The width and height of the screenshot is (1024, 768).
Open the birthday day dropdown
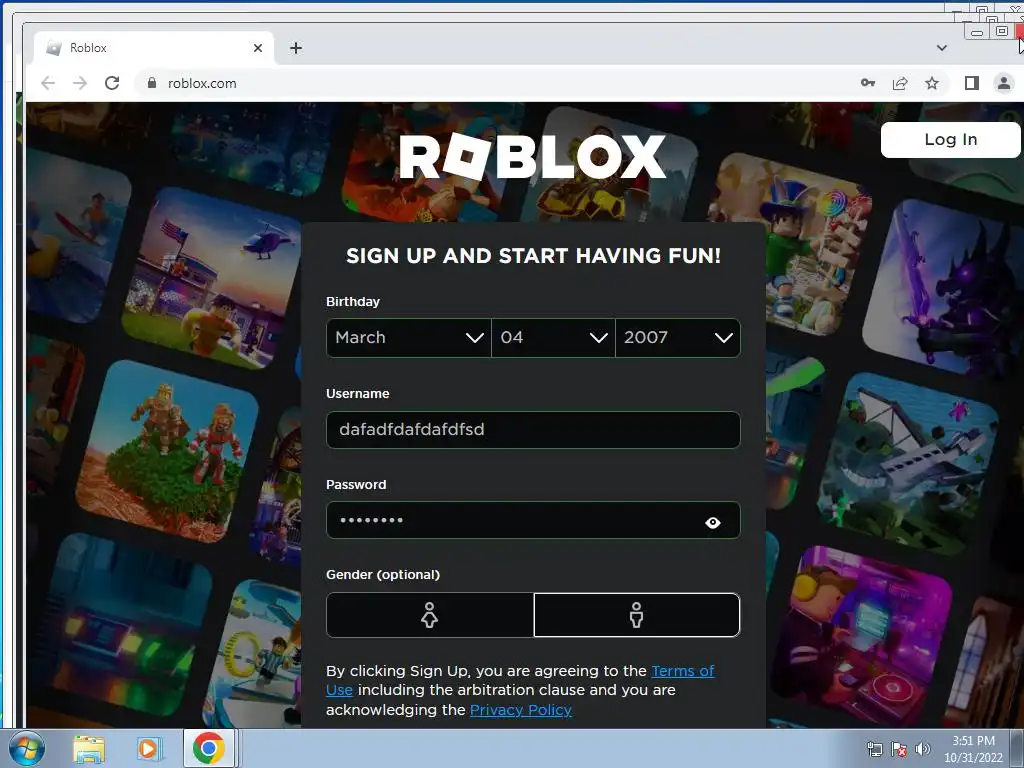(553, 338)
